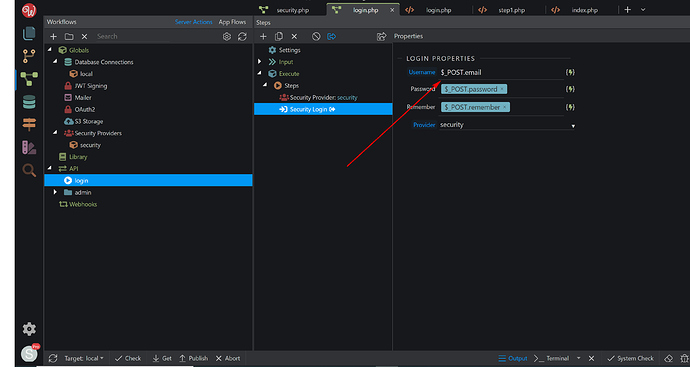Select the login API action
Image resolution: width=690 pixels, height=367 pixels.
click(148, 180)
